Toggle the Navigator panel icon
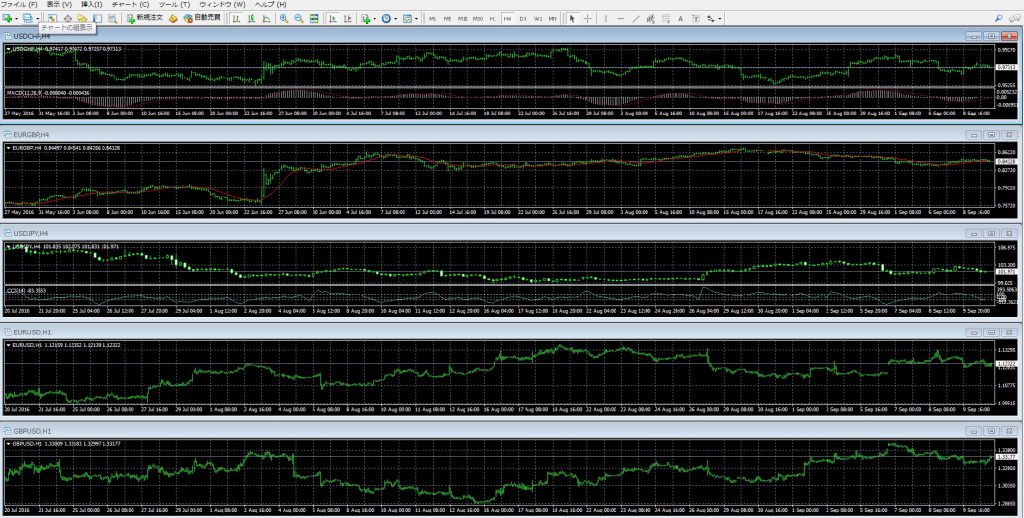This screenshot has height=518, width=1024. (x=82, y=18)
